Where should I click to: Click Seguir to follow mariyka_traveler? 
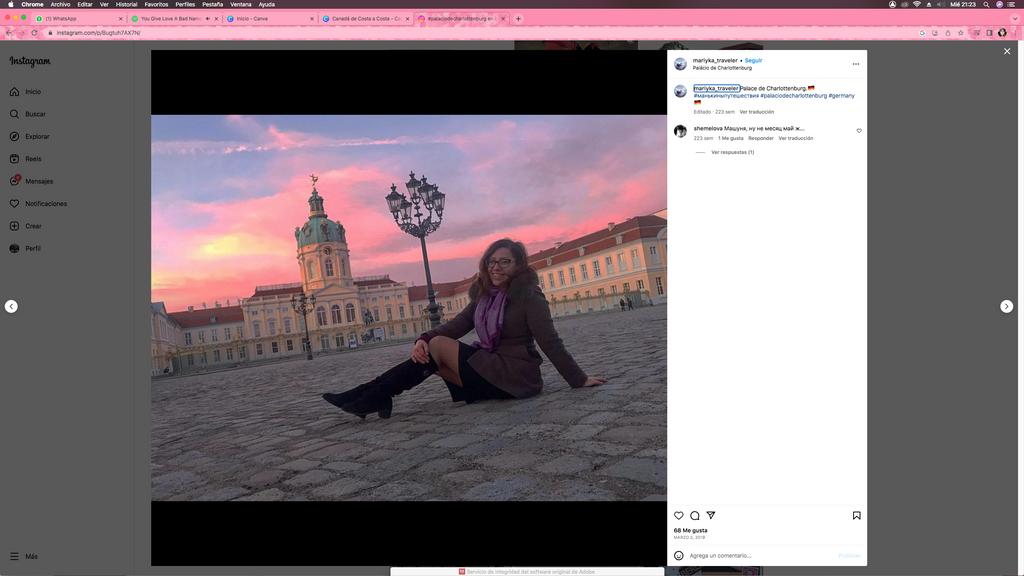pos(753,60)
